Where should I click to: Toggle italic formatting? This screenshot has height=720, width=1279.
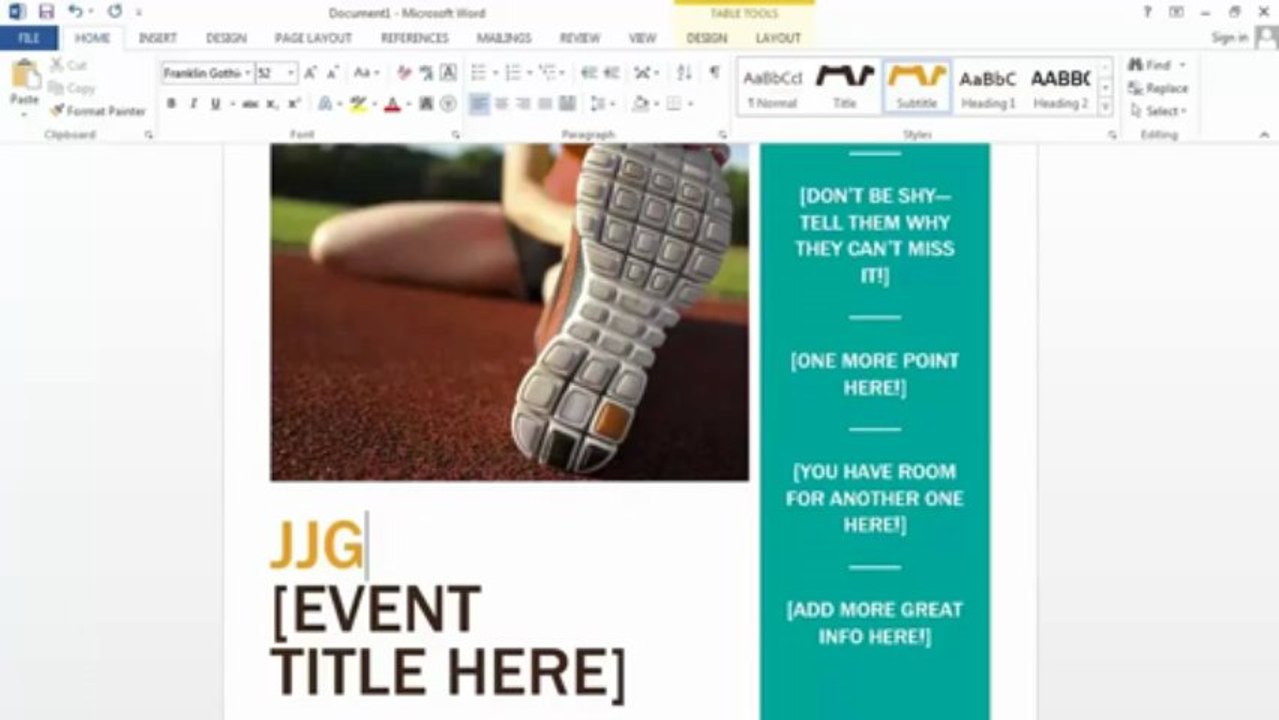(x=193, y=104)
